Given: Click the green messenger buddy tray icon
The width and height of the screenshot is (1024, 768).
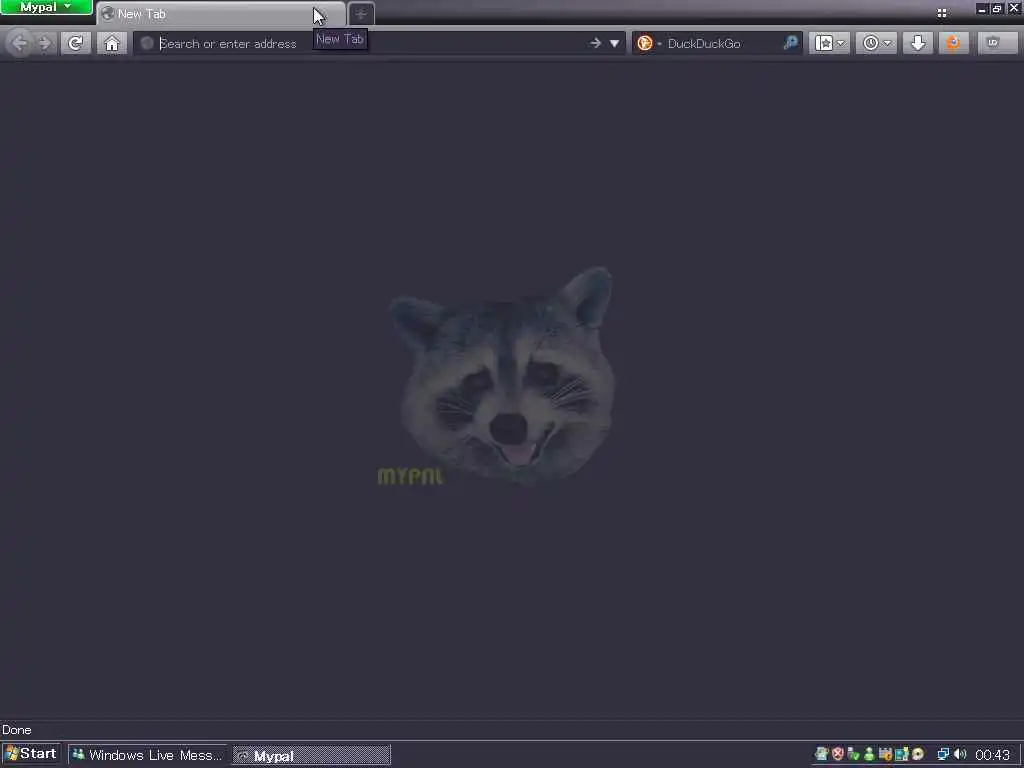Looking at the screenshot, I should pos(870,754).
